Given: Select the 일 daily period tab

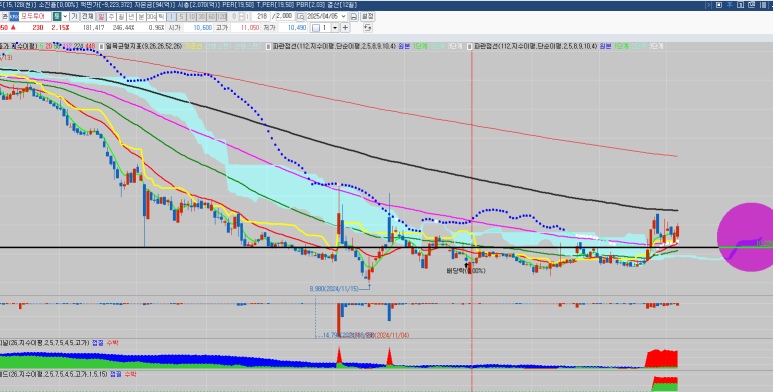Looking at the screenshot, I should (101, 17).
